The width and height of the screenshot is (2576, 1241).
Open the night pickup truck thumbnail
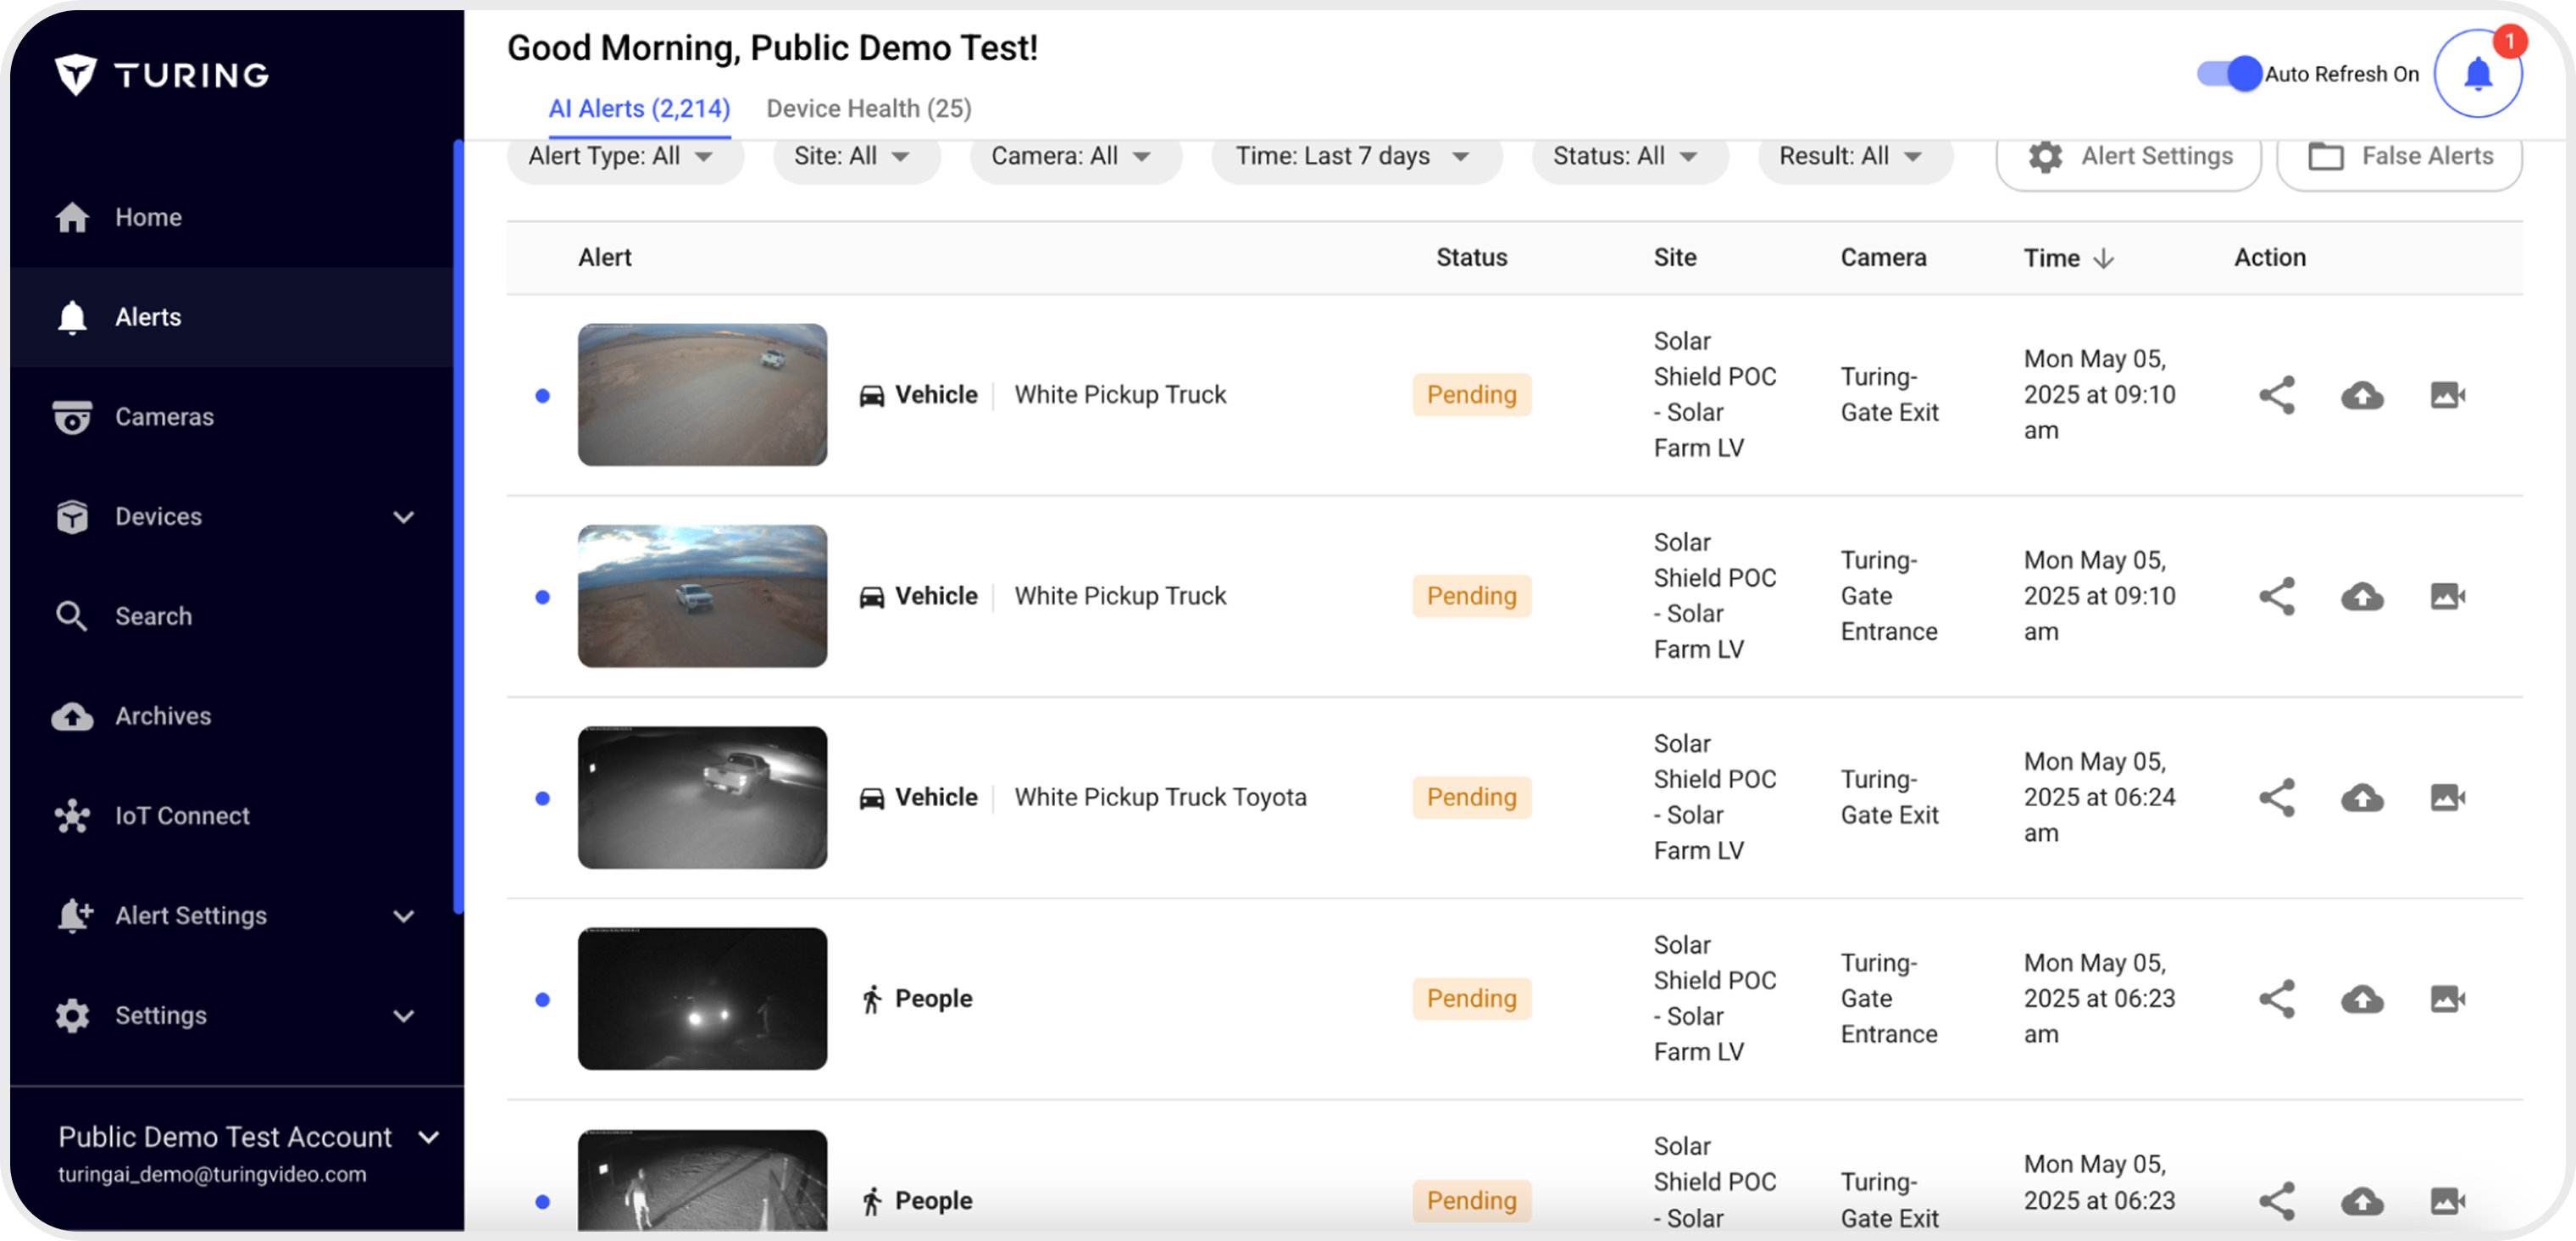(702, 798)
